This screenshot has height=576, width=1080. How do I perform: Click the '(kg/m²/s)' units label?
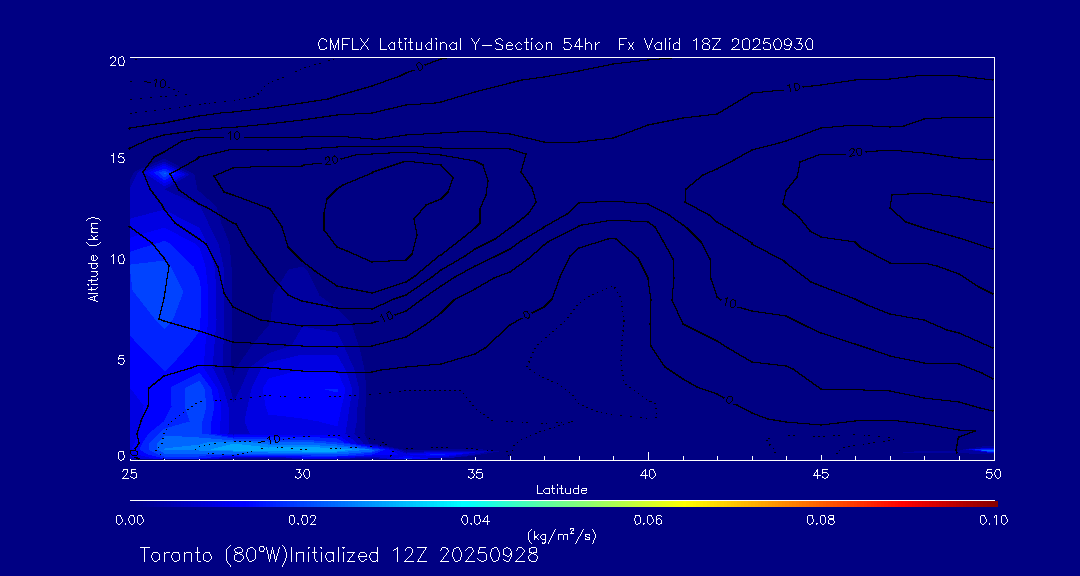tap(561, 536)
